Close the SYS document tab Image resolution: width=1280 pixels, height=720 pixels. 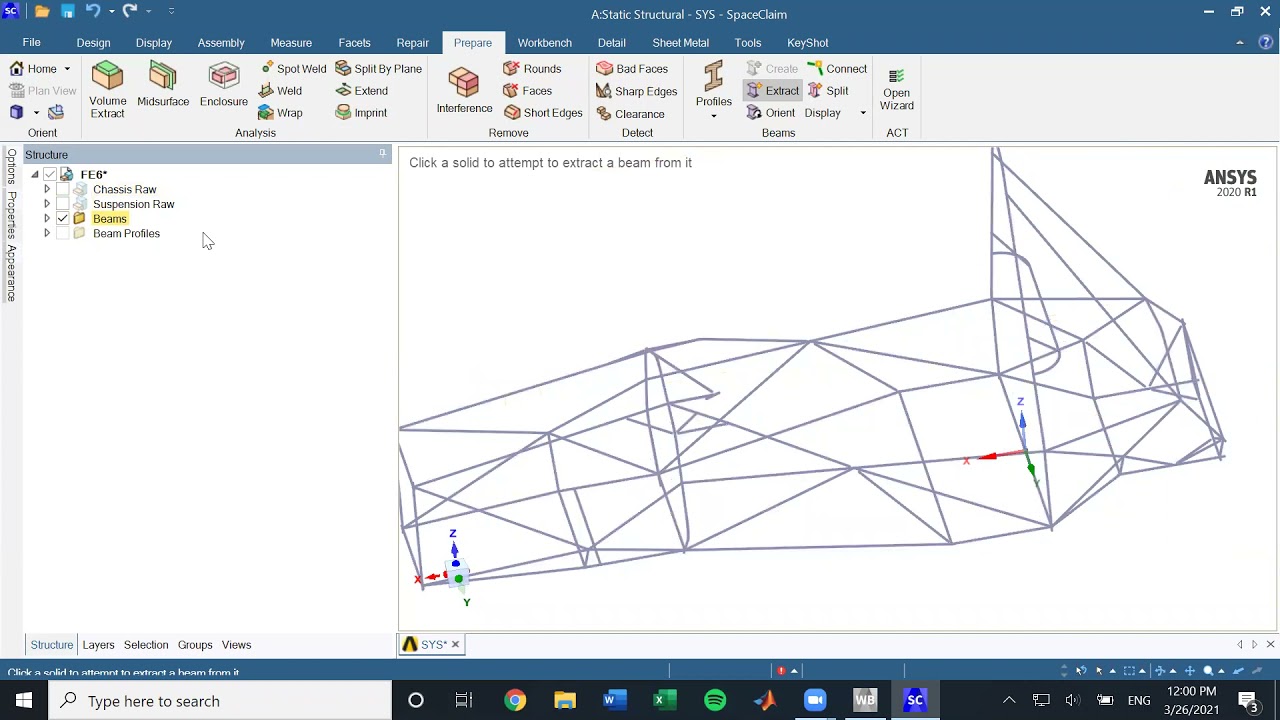click(455, 645)
